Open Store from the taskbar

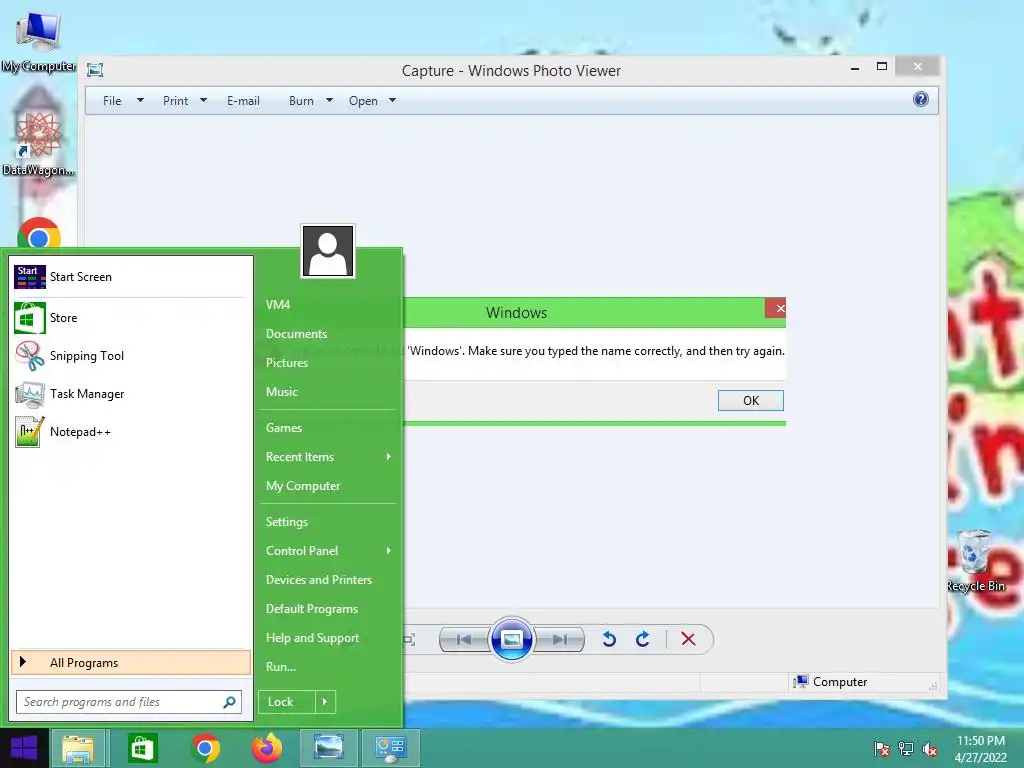point(142,748)
